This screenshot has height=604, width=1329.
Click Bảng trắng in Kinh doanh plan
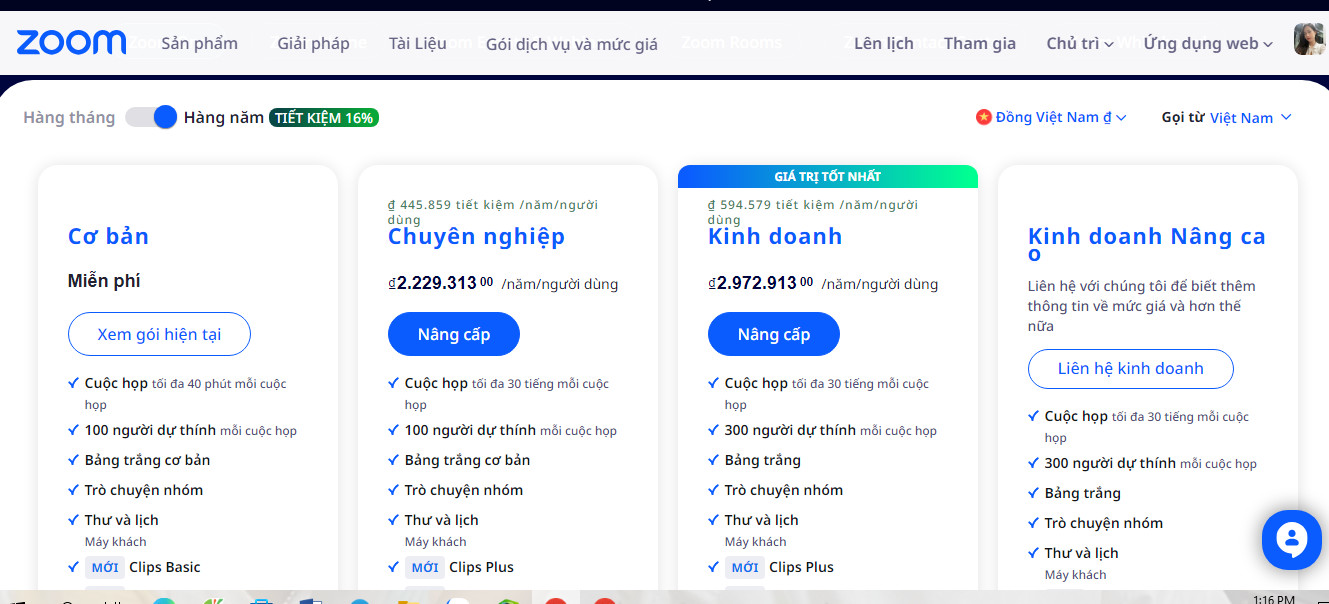click(763, 460)
